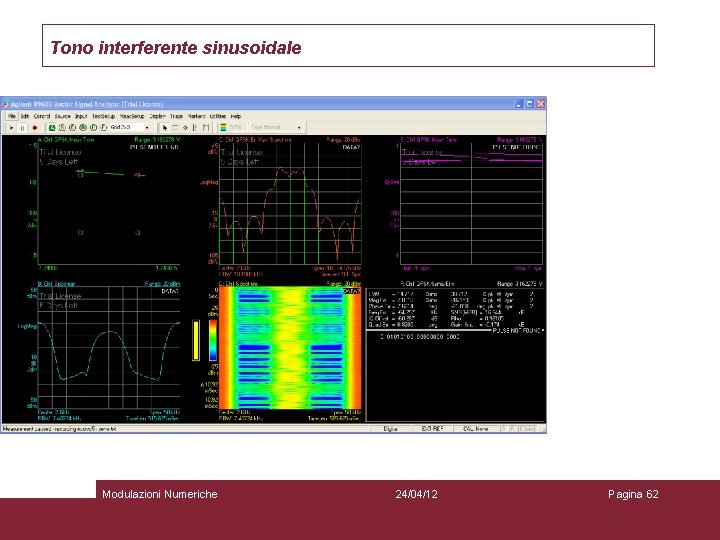Click the Digital status bar field

coord(390,428)
